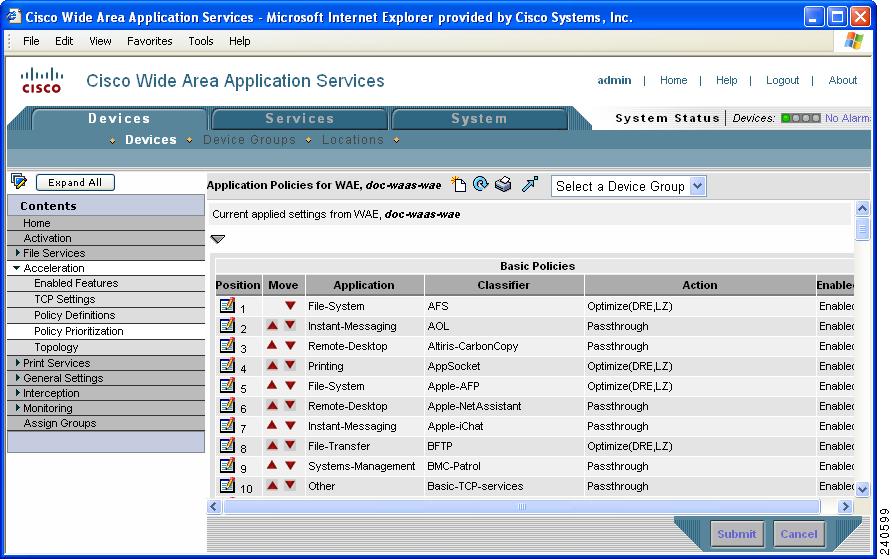This screenshot has height=559, width=892.
Task: Open Policy Definitions item
Action: pos(75,315)
